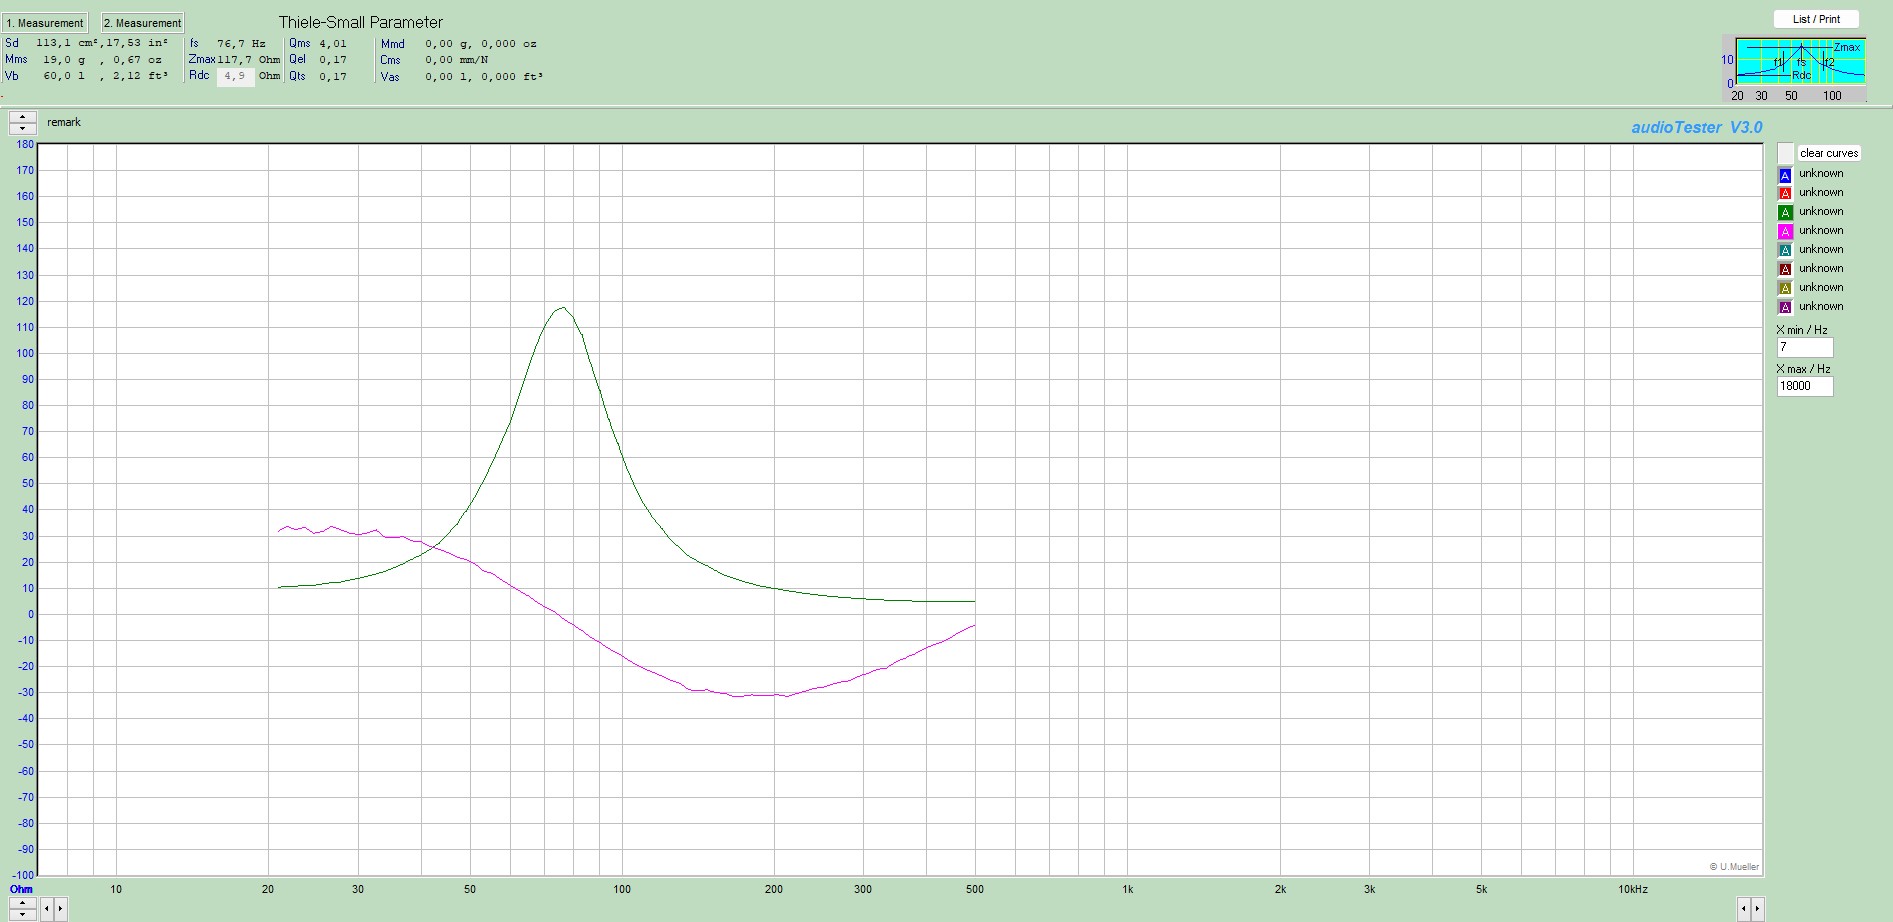Click the Mms value 19,0 g

click(64, 60)
